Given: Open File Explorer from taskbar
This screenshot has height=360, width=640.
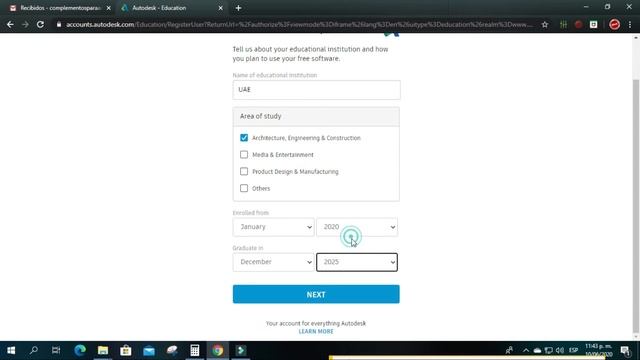Looking at the screenshot, I should coord(103,350).
